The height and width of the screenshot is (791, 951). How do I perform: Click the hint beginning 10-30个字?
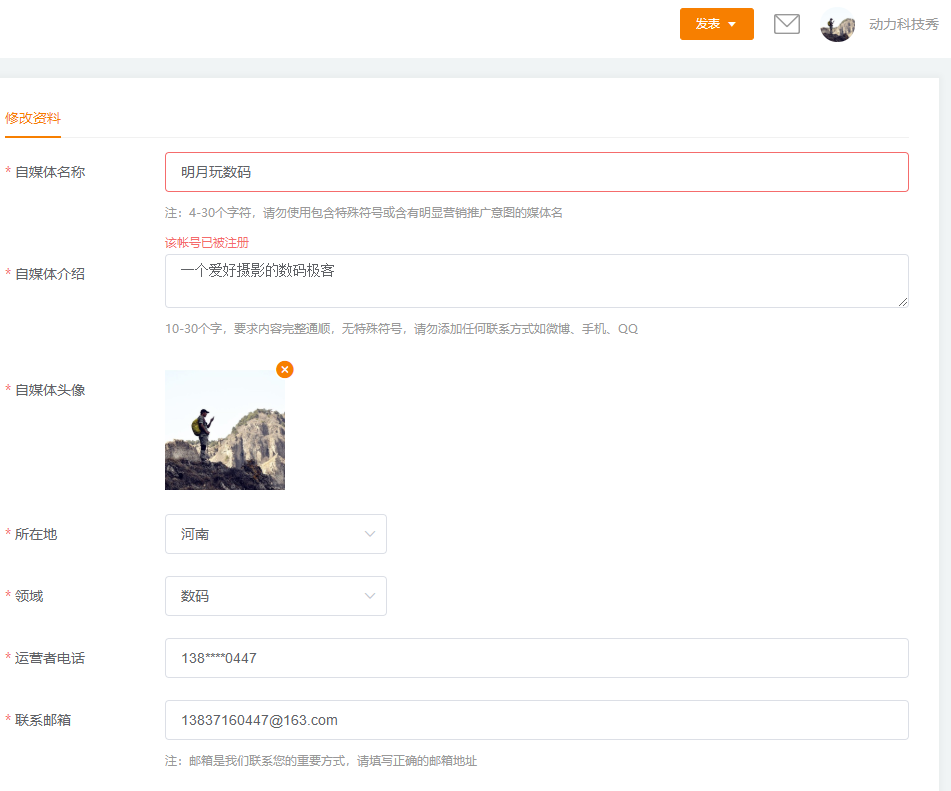(x=402, y=329)
